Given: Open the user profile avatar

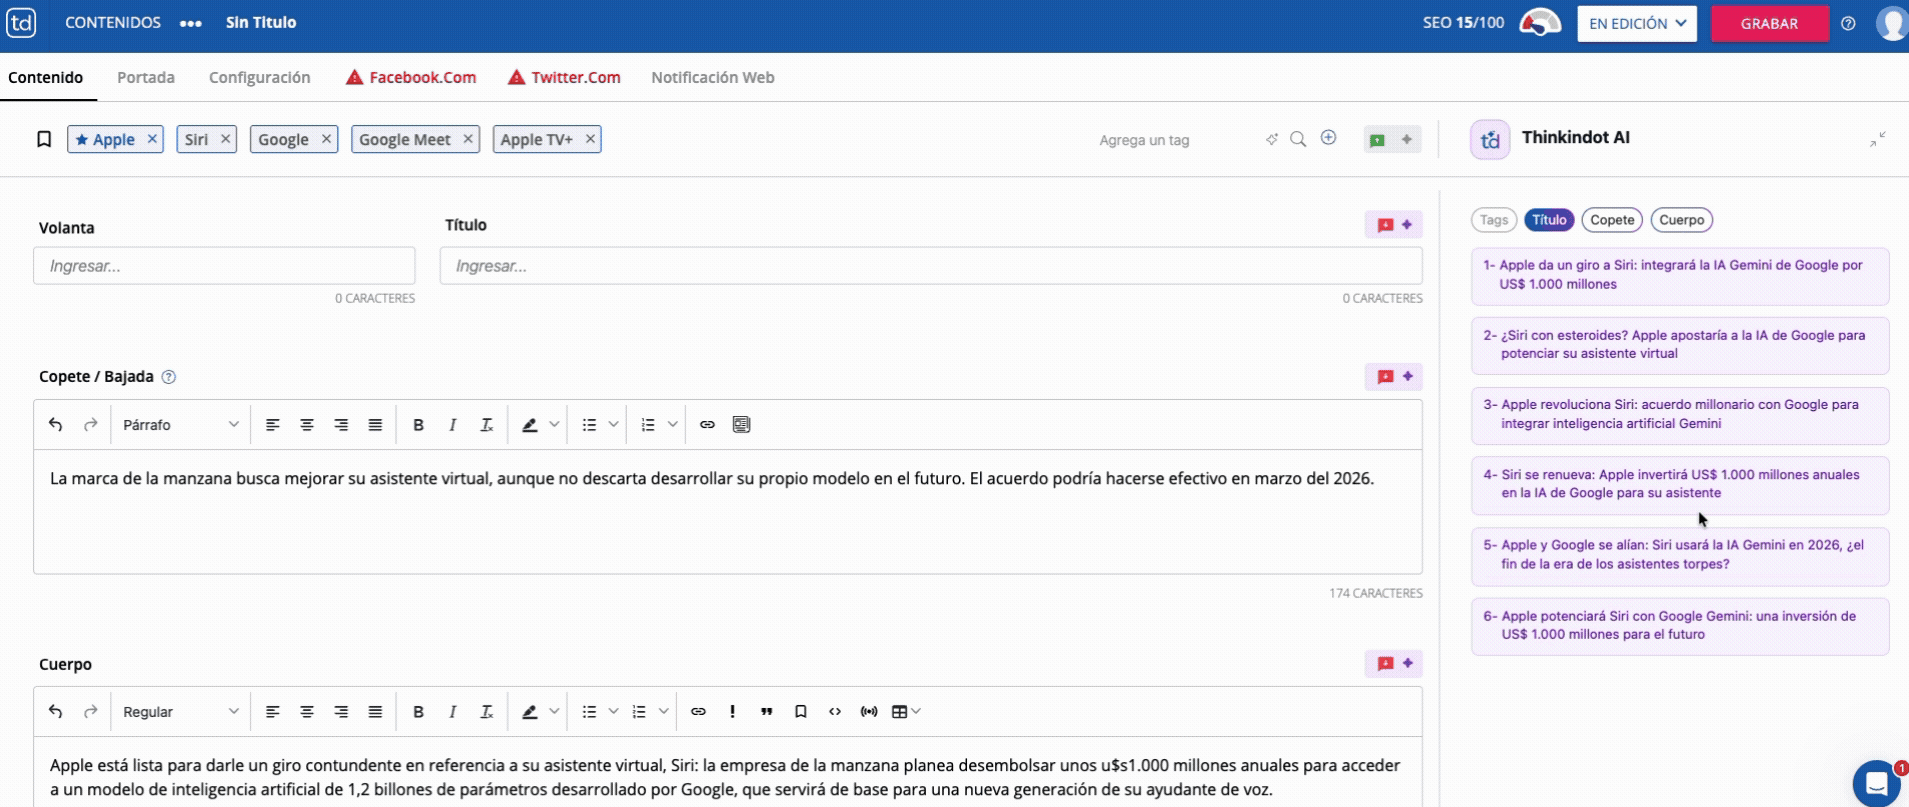Looking at the screenshot, I should tap(1891, 23).
